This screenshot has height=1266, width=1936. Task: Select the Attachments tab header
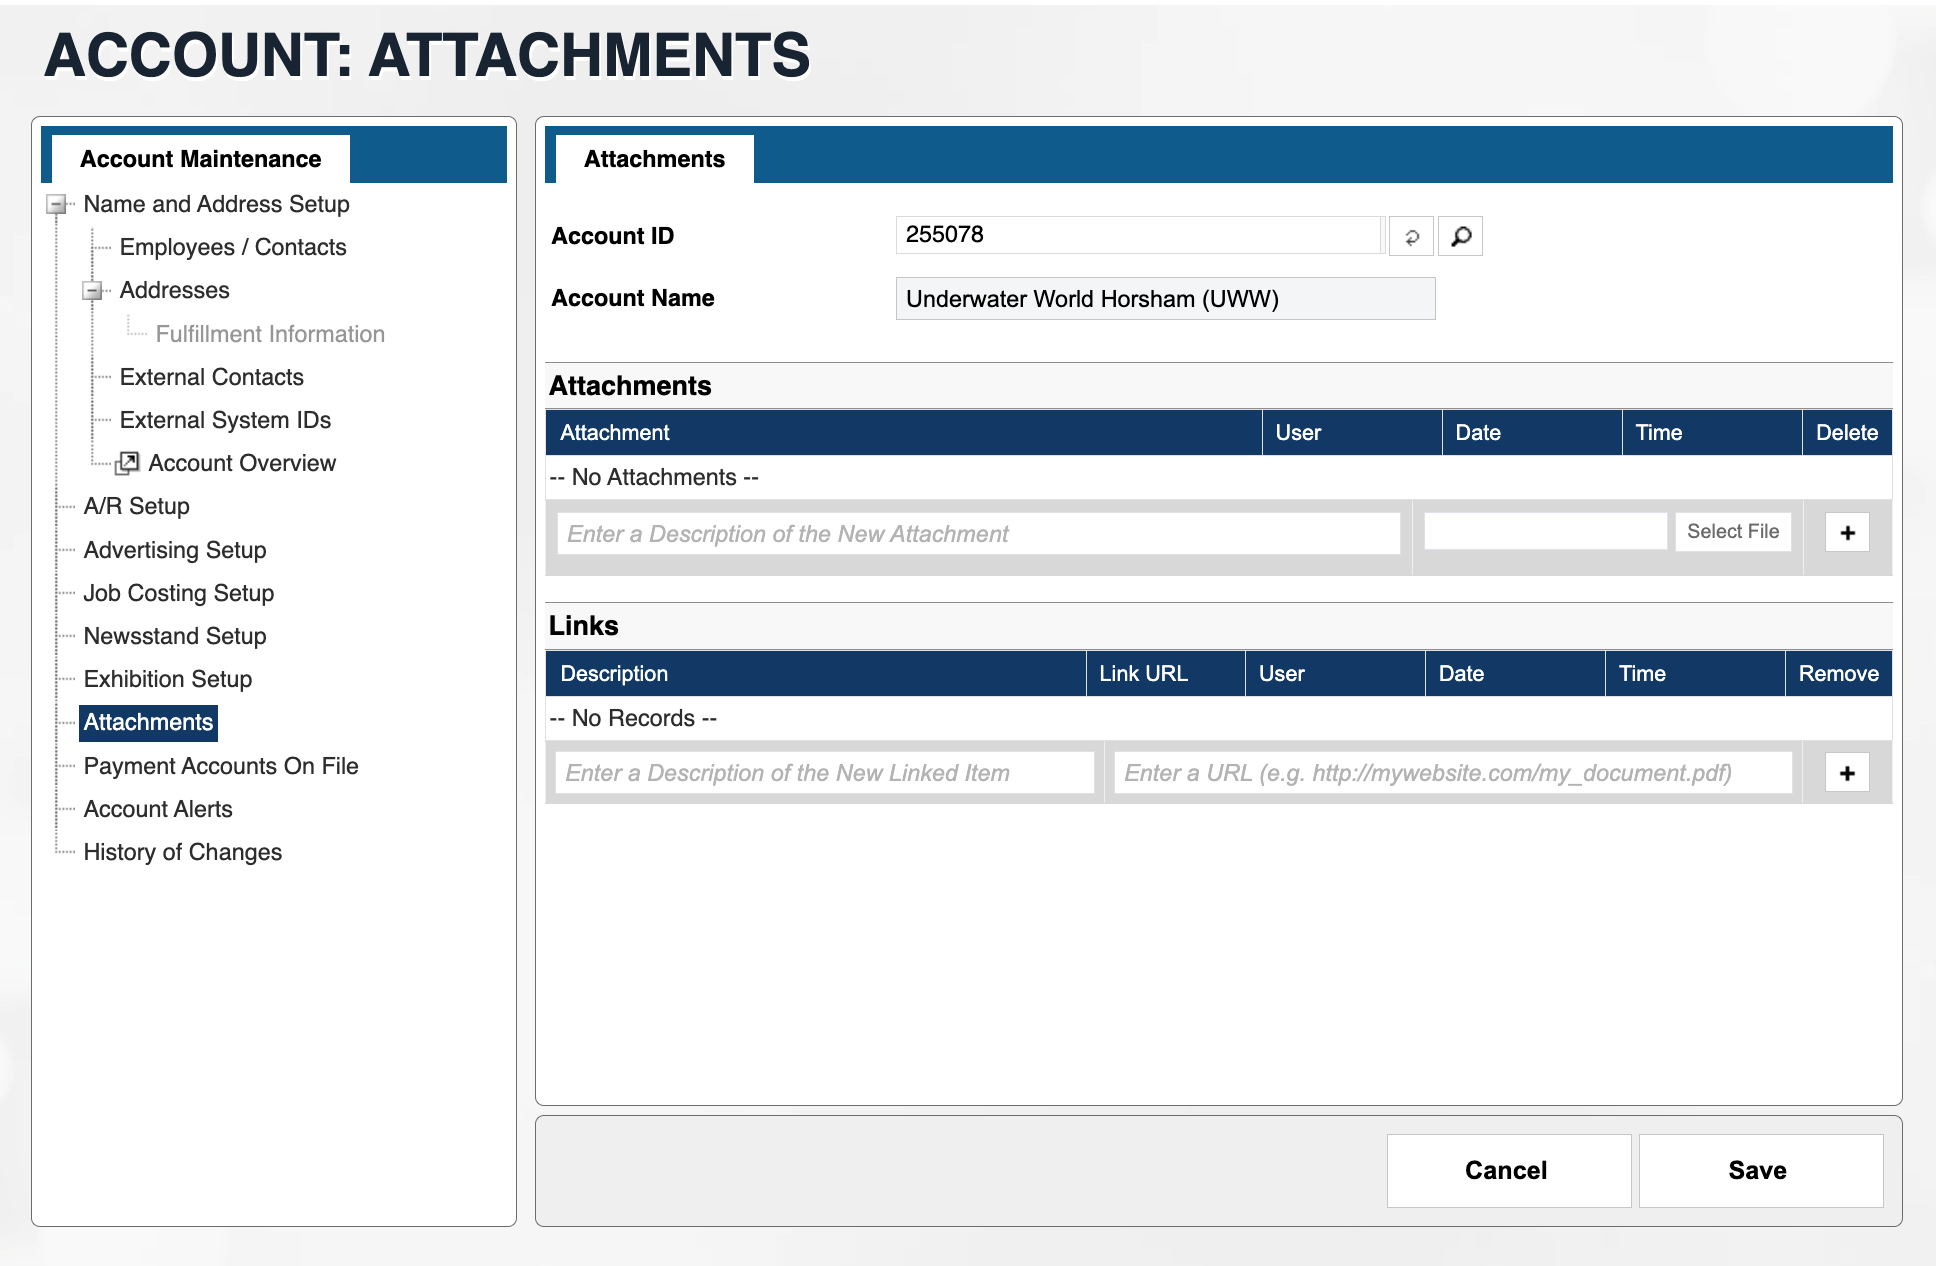(x=654, y=159)
